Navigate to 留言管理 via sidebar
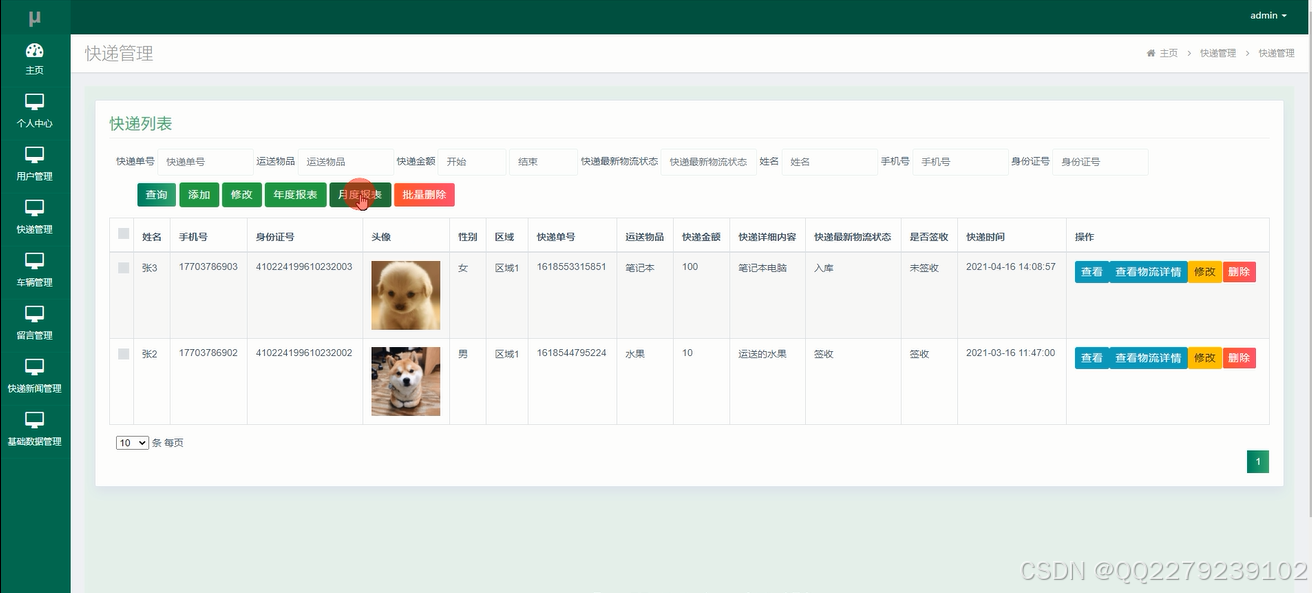 coord(35,323)
